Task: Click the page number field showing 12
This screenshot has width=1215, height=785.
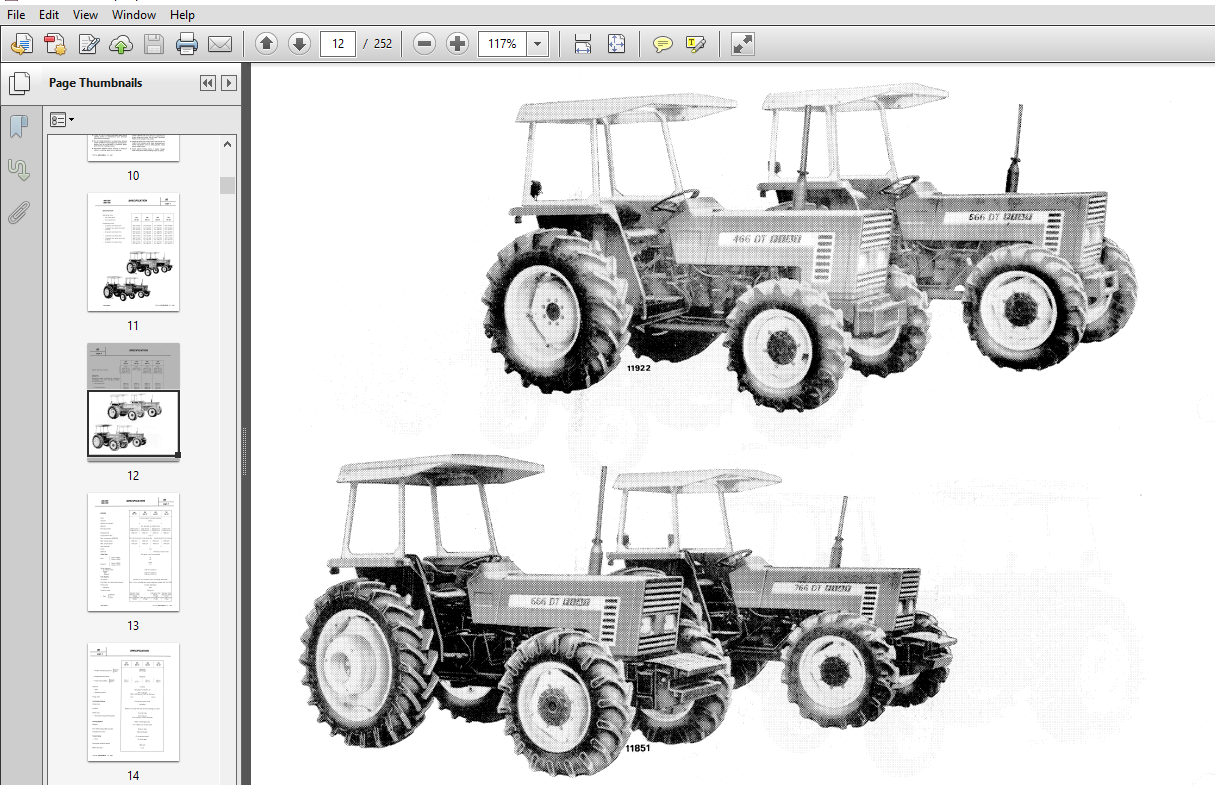Action: pyautogui.click(x=338, y=44)
